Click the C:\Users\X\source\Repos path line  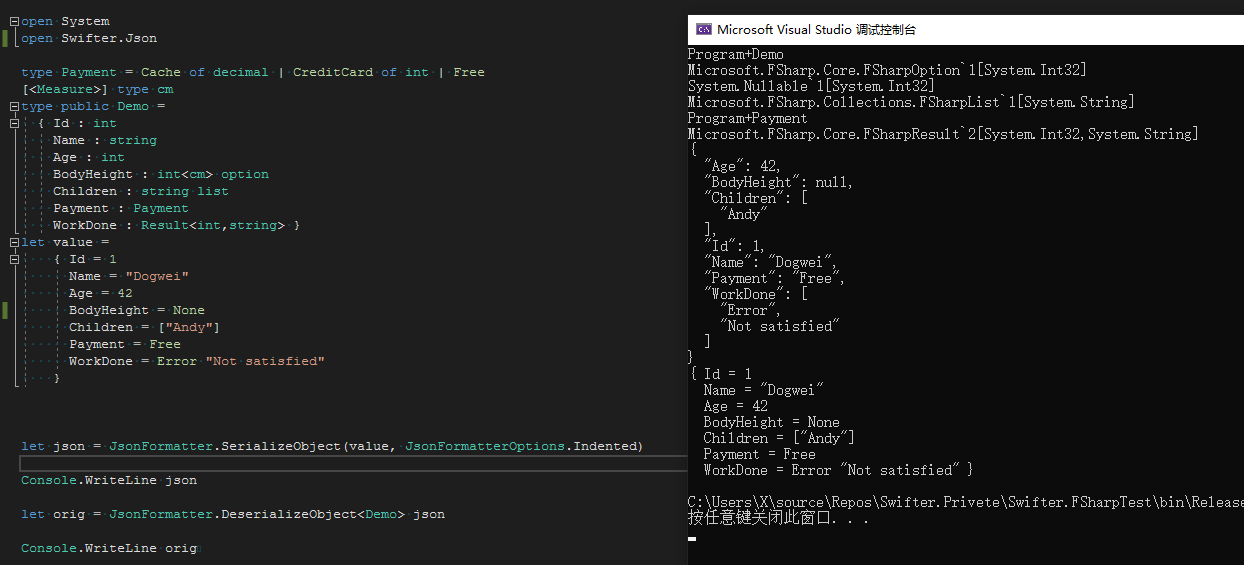coord(966,502)
